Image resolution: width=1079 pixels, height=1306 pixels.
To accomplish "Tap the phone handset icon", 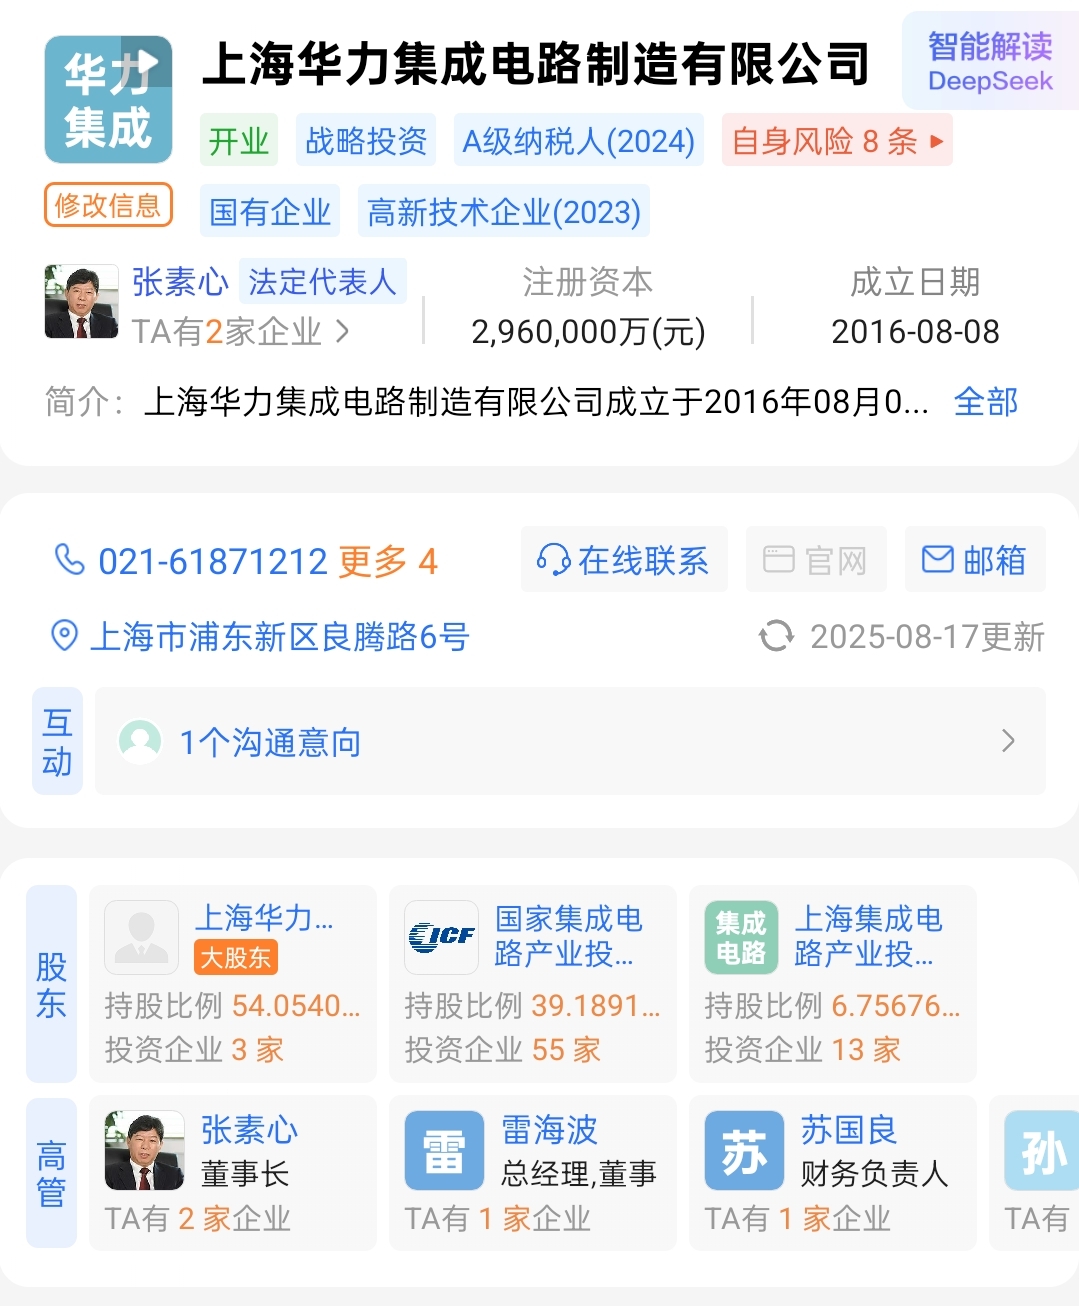I will click(x=69, y=560).
